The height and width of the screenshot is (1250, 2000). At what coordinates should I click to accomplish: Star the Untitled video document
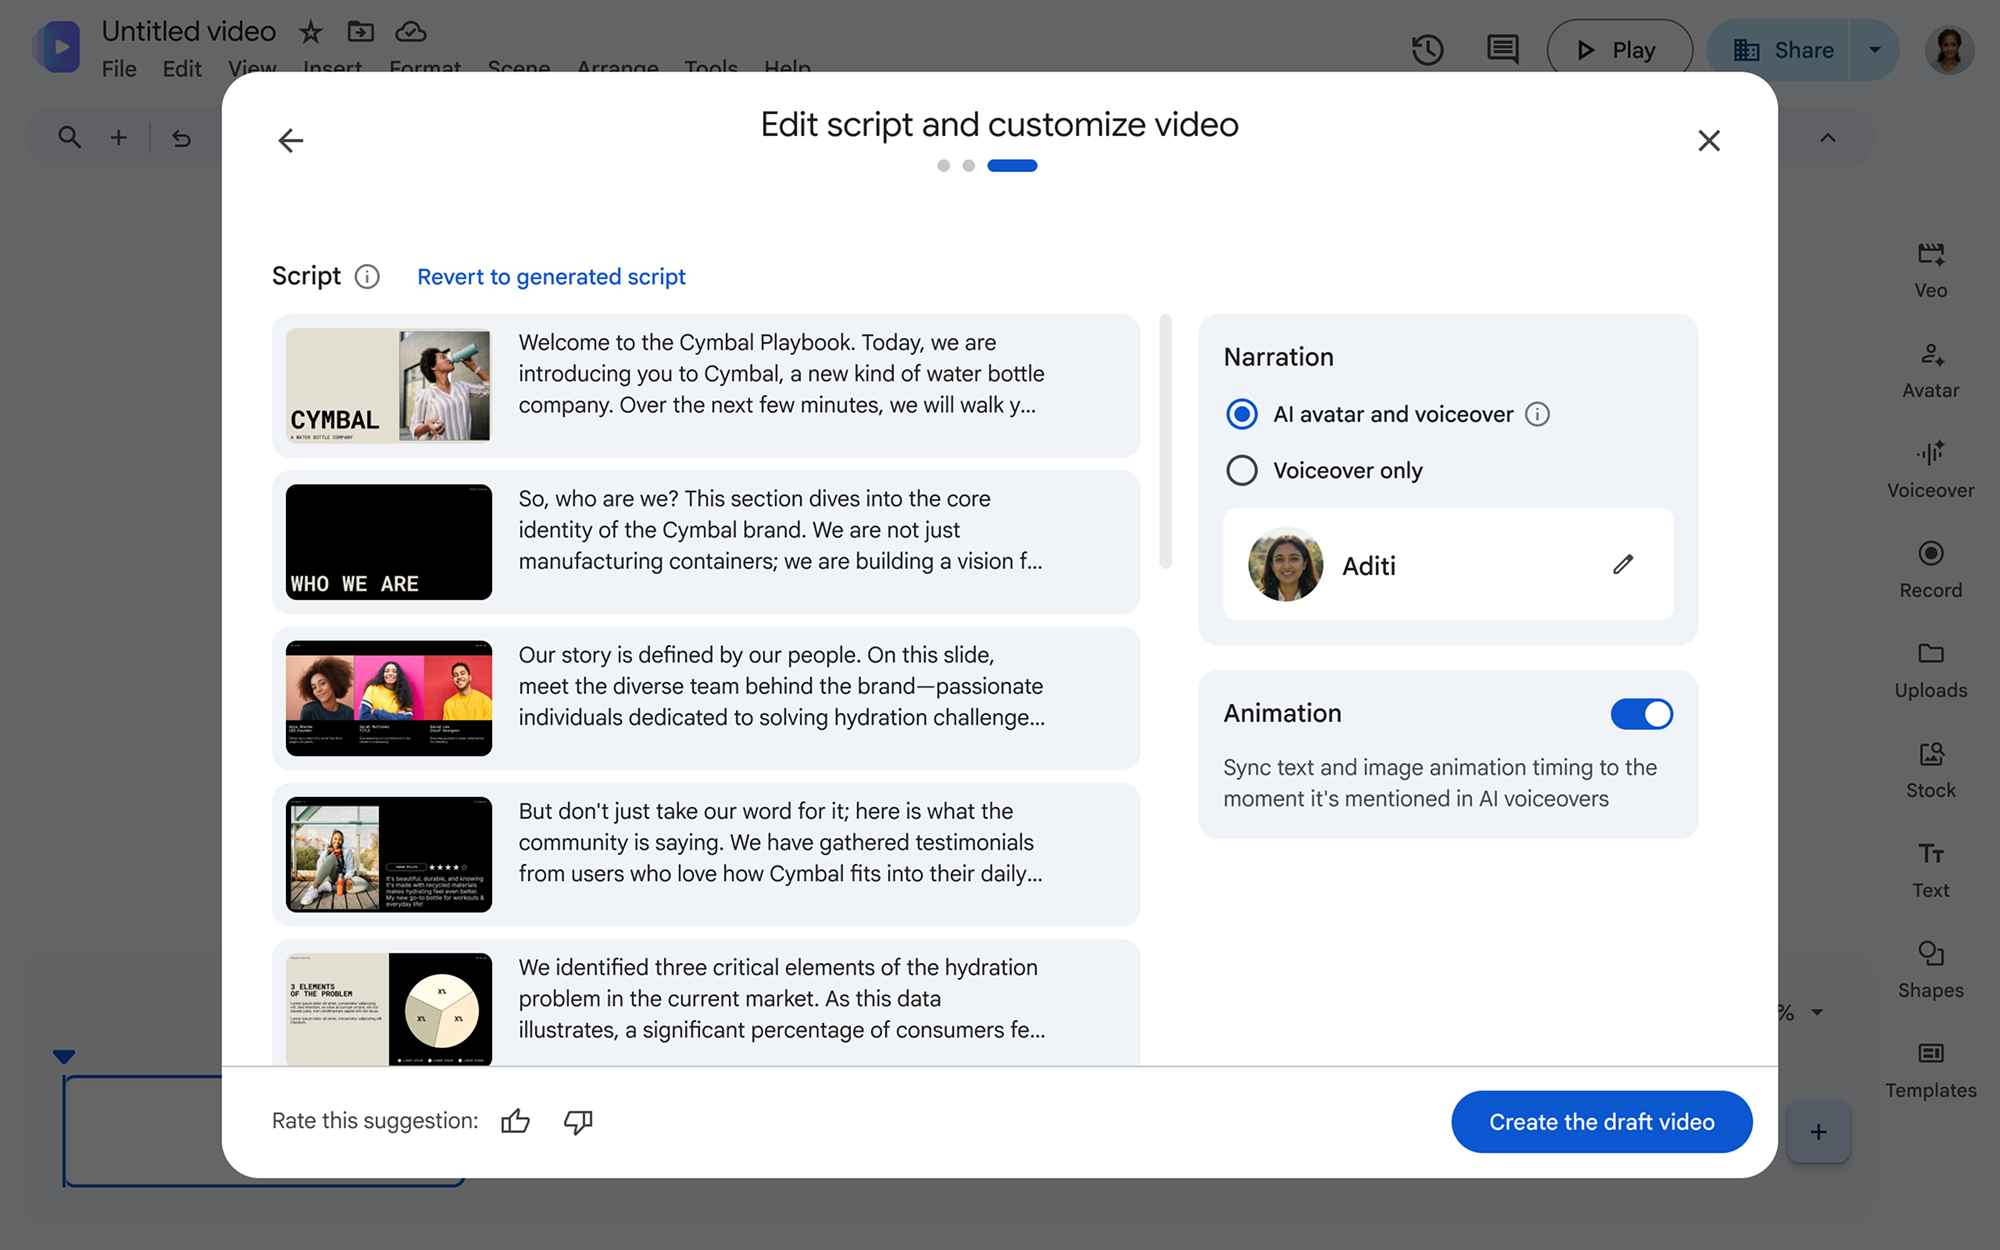pyautogui.click(x=311, y=32)
